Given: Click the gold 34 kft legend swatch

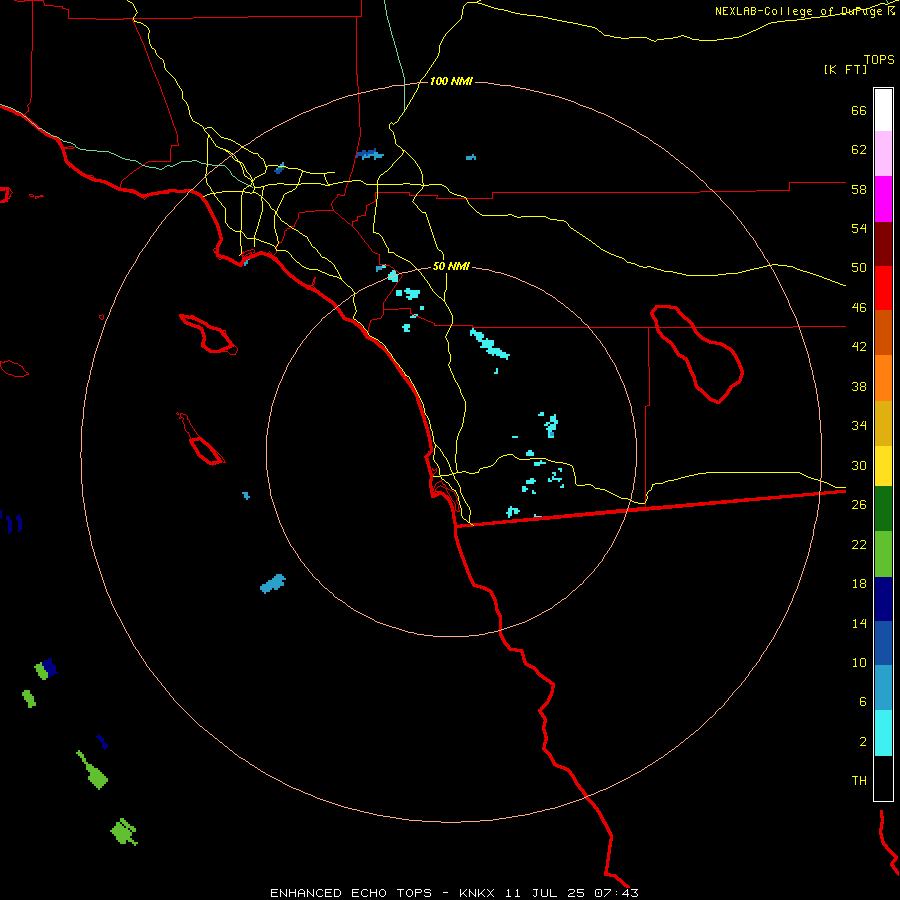Looking at the screenshot, I should coord(883,423).
